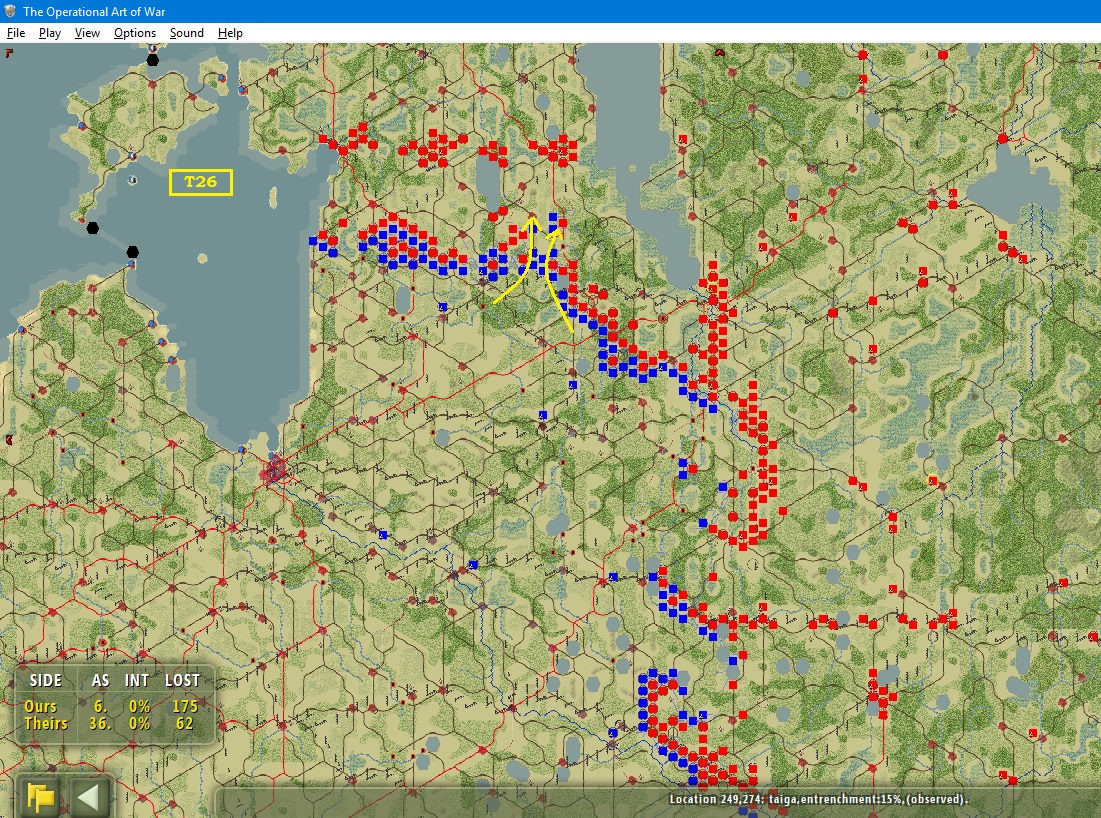Click the "6." AS value for Ours
The width and height of the screenshot is (1101, 818).
tap(101, 706)
